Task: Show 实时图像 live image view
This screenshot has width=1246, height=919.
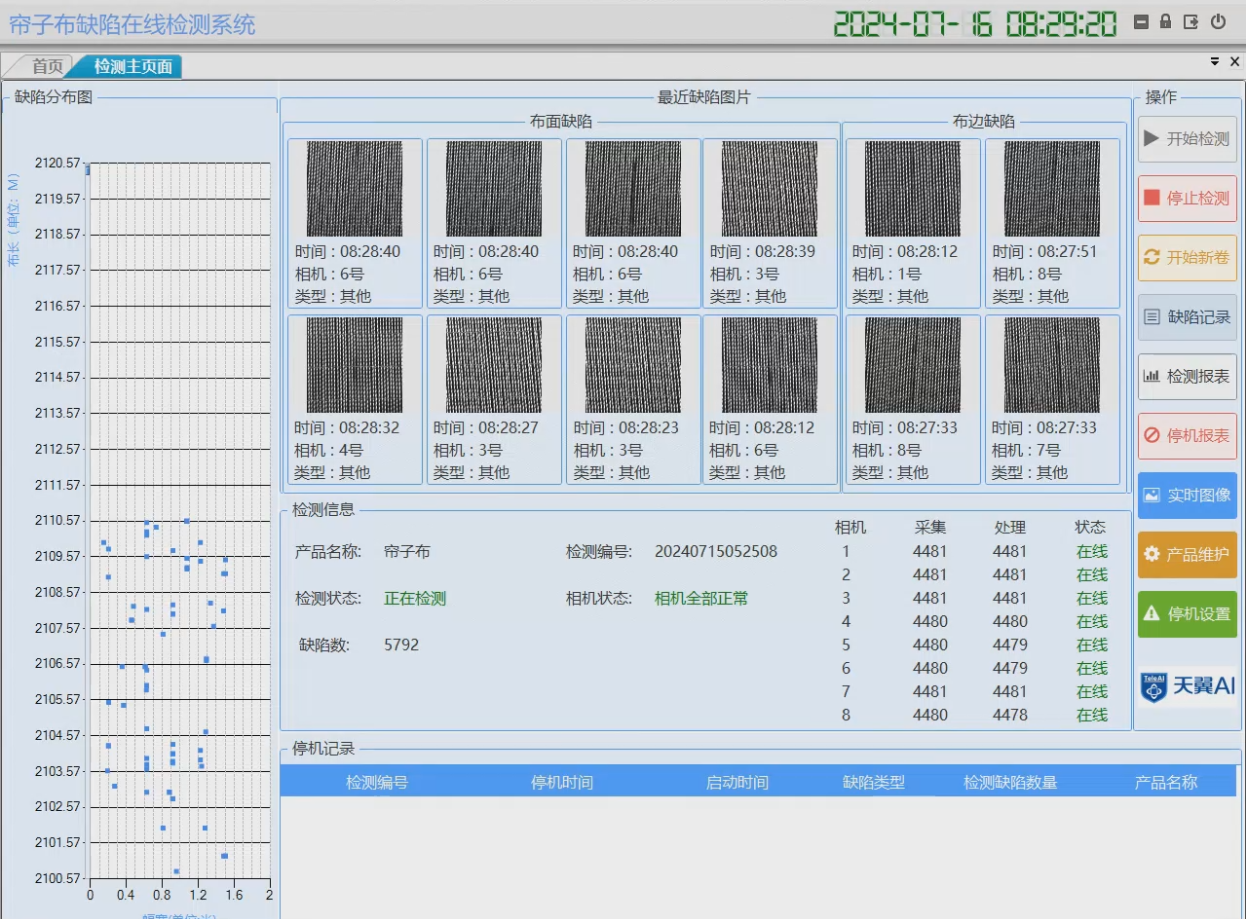Action: click(x=1187, y=495)
